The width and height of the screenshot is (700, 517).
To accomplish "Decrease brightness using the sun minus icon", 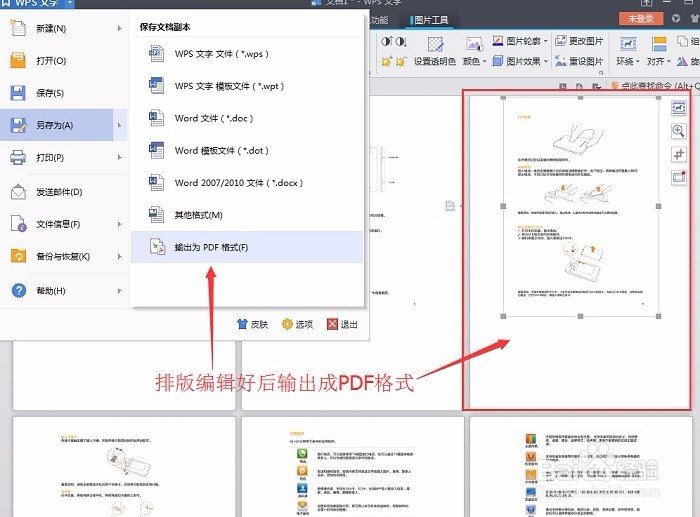I will click(x=400, y=61).
